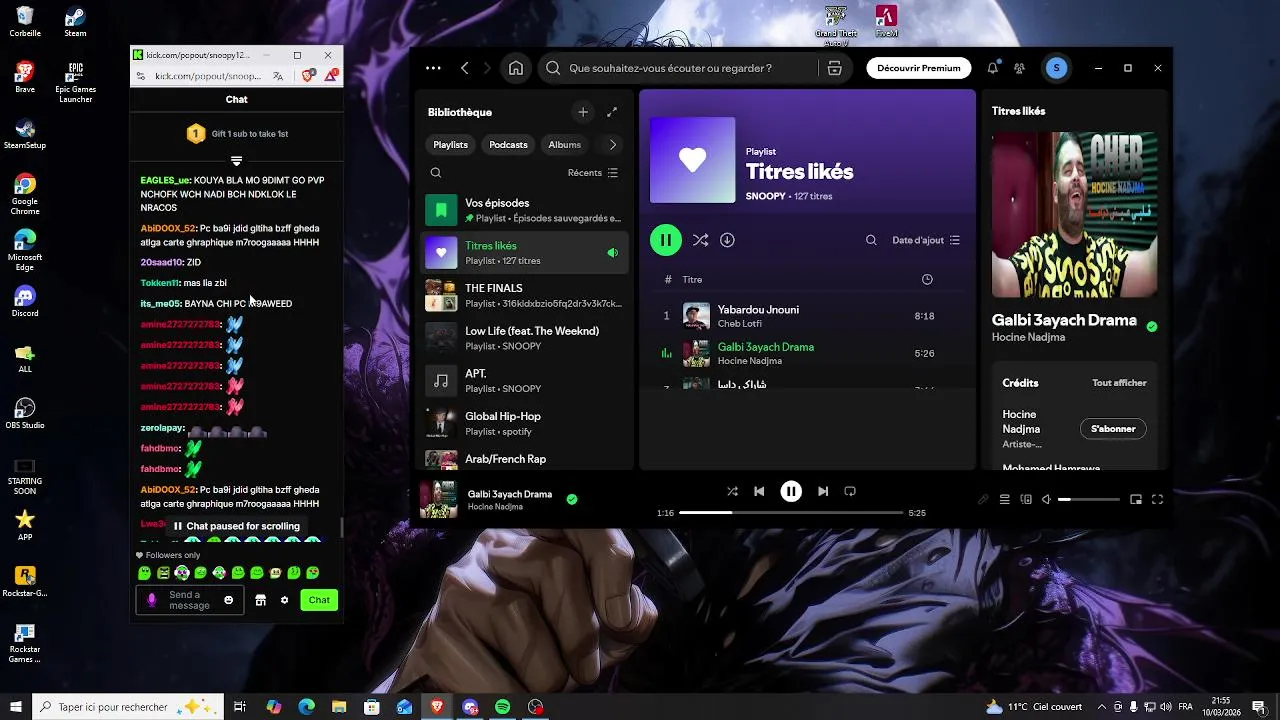Click S'abonner for Hocine Nadjma
Screen dimensions: 1280x720
1113,429
